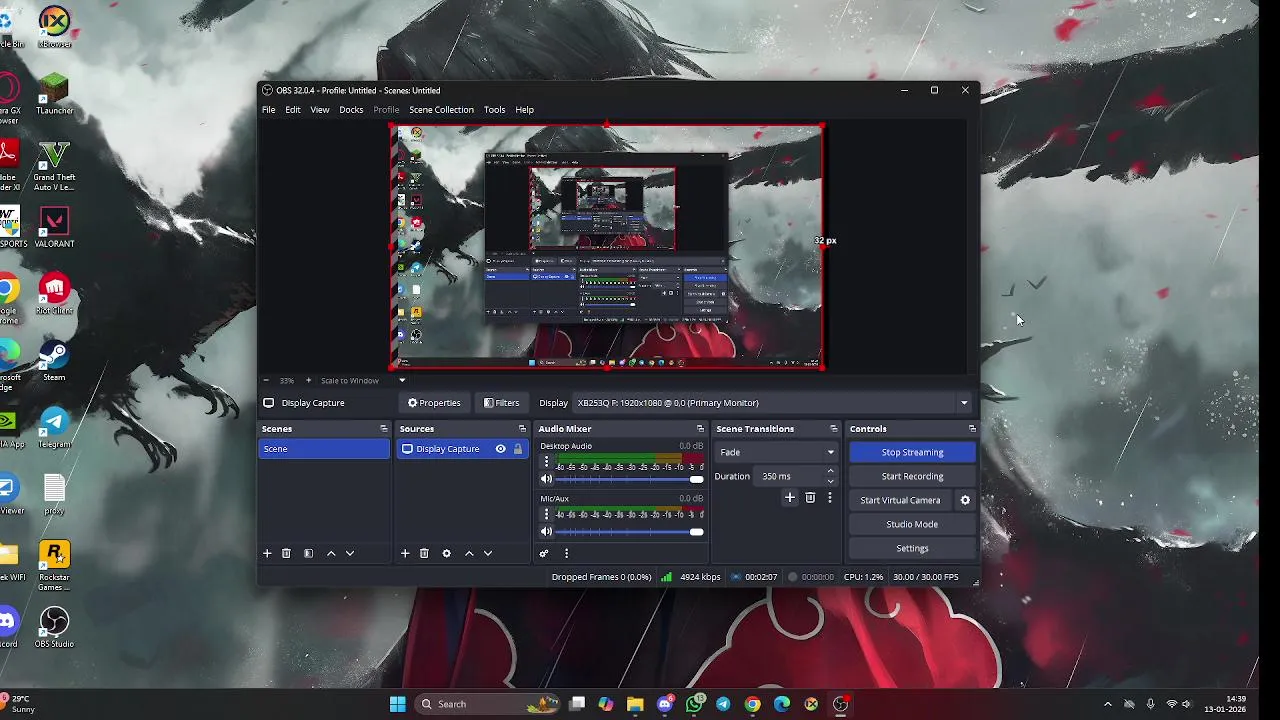This screenshot has width=1280, height=720.
Task: Open source Filters button
Action: 502,403
